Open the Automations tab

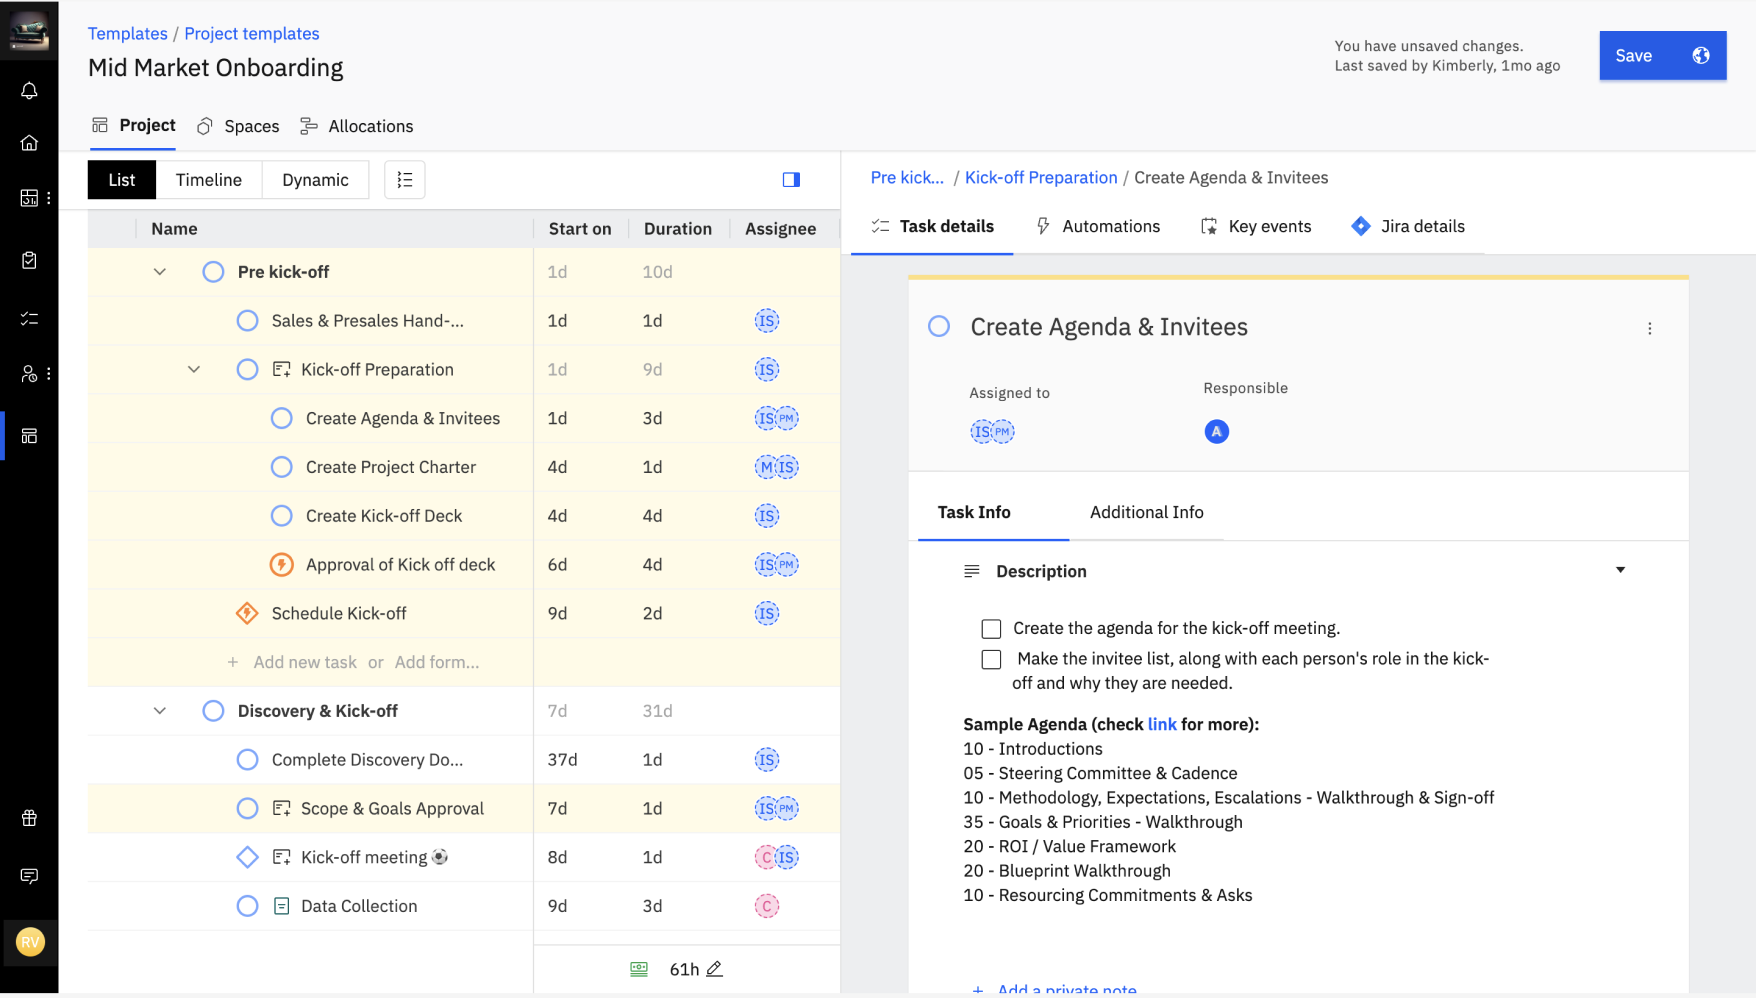(1098, 226)
